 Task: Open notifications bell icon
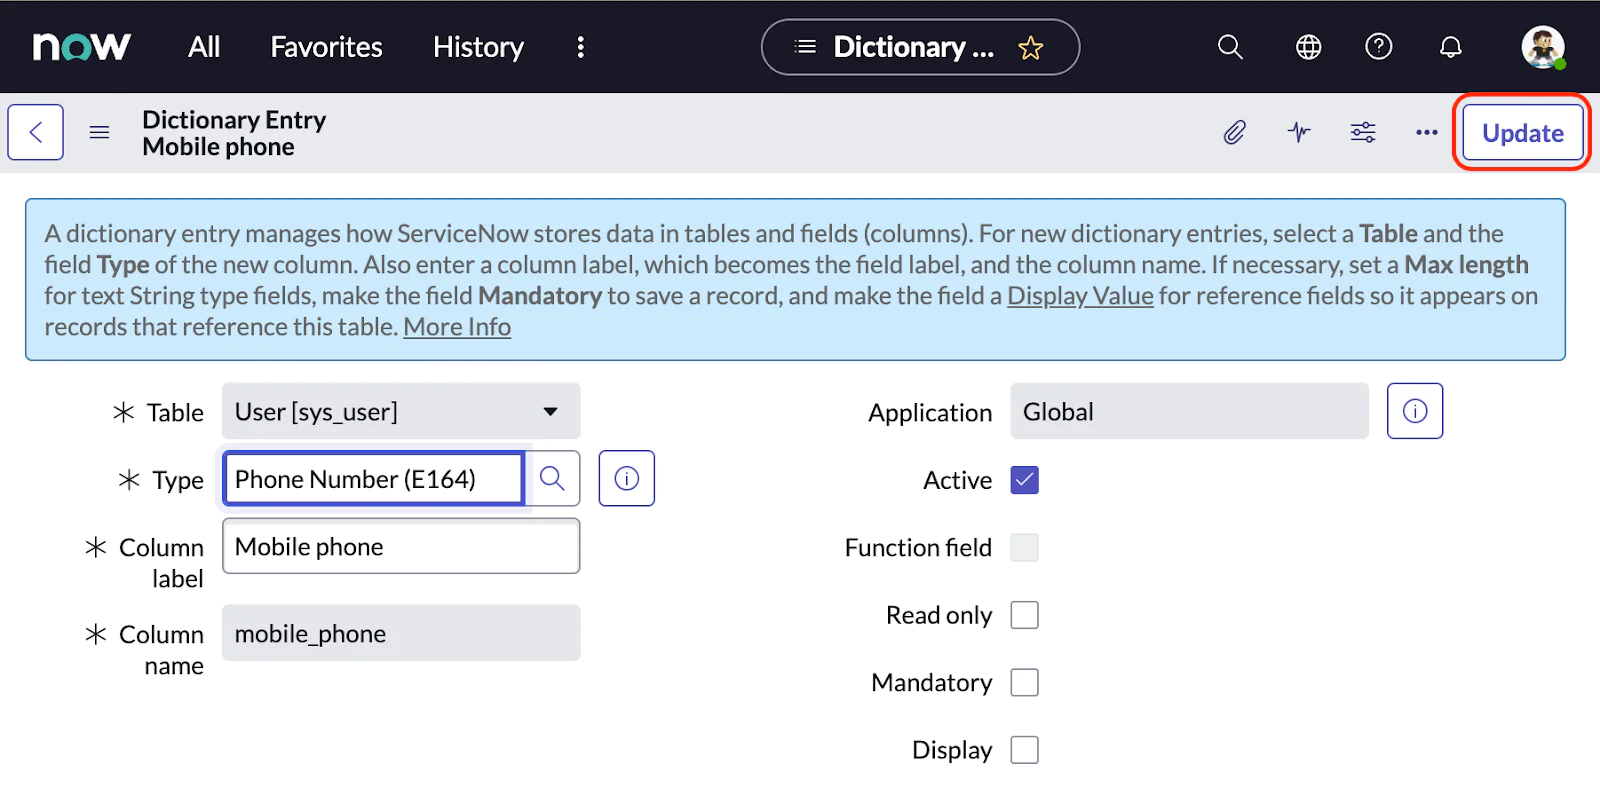[x=1451, y=47]
